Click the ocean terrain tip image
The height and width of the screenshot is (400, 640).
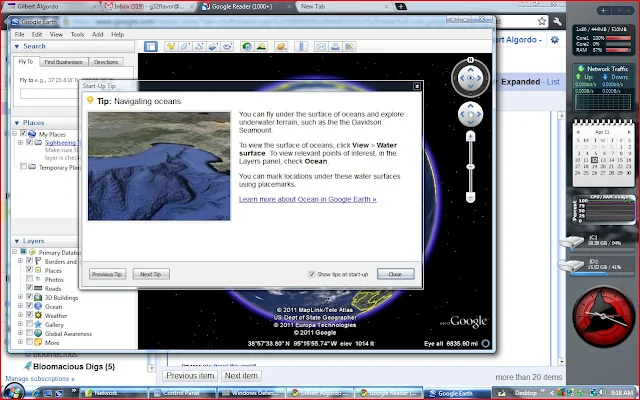tap(159, 166)
